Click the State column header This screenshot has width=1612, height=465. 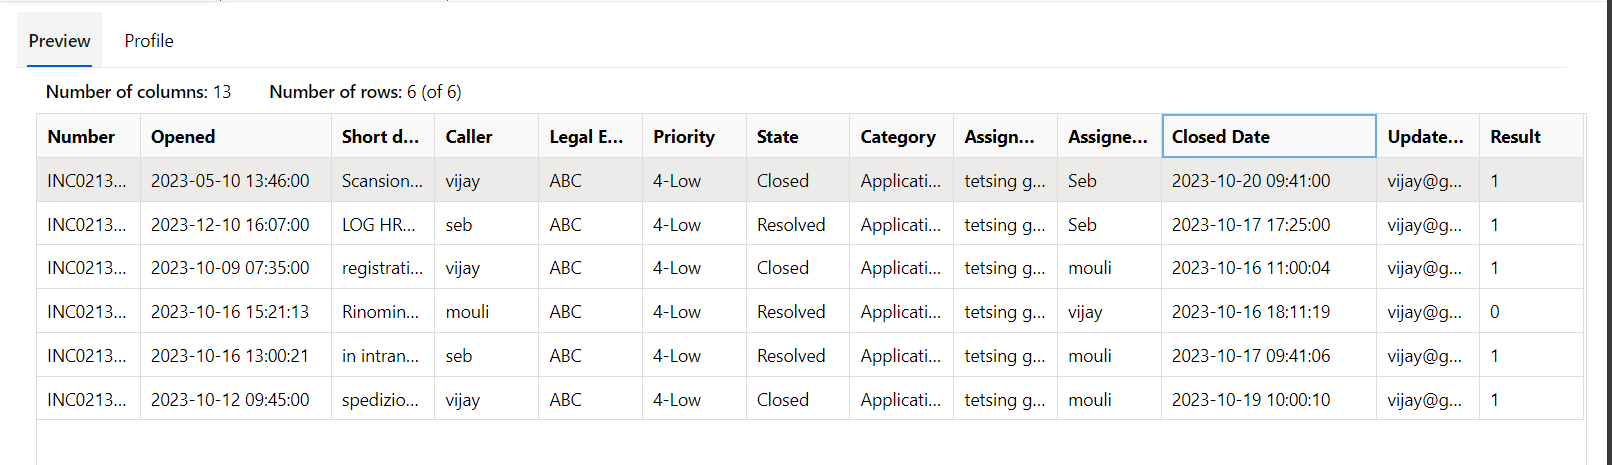798,136
